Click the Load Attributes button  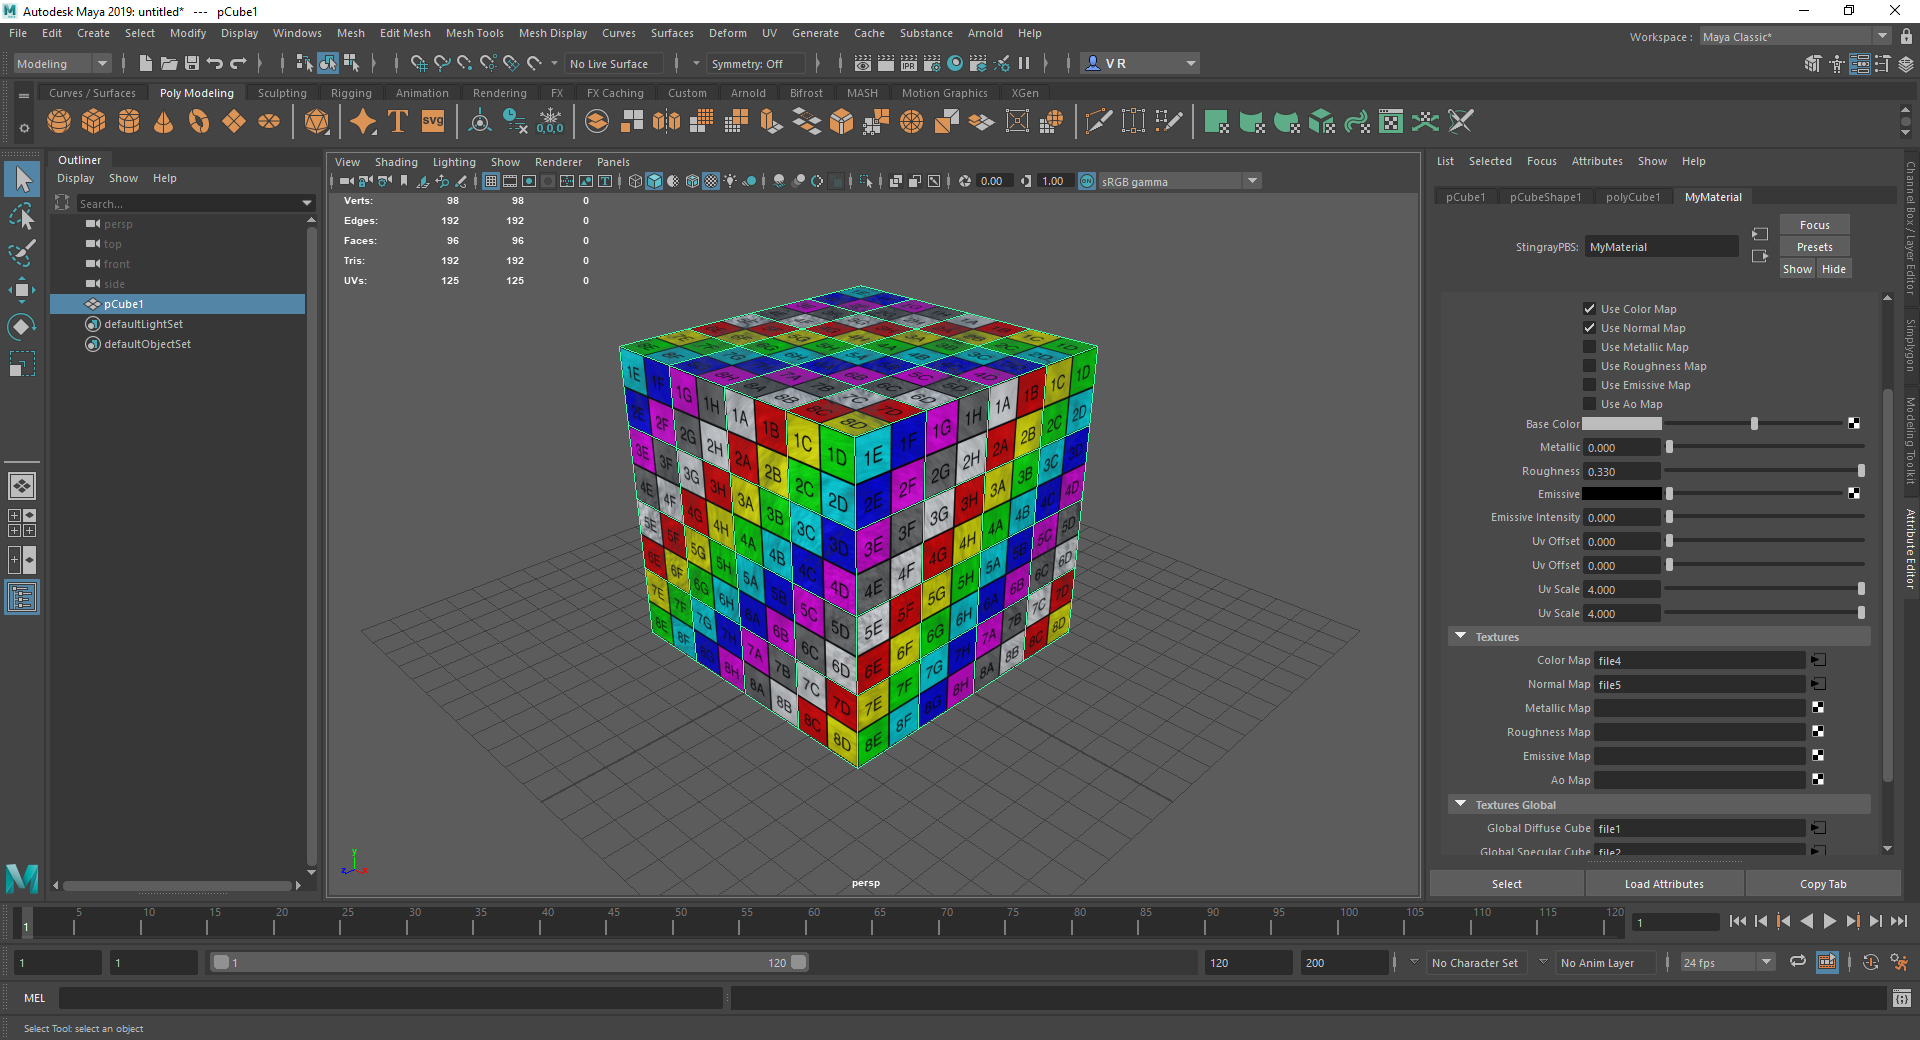[1663, 883]
